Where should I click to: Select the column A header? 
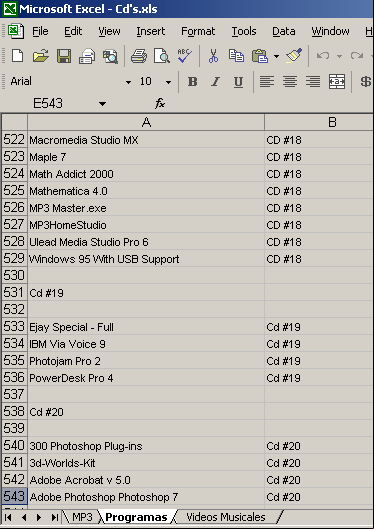[146, 122]
